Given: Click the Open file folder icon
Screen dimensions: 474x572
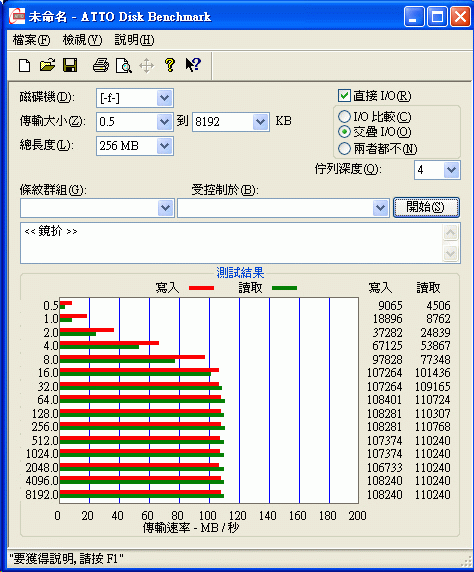Looking at the screenshot, I should coord(47,66).
